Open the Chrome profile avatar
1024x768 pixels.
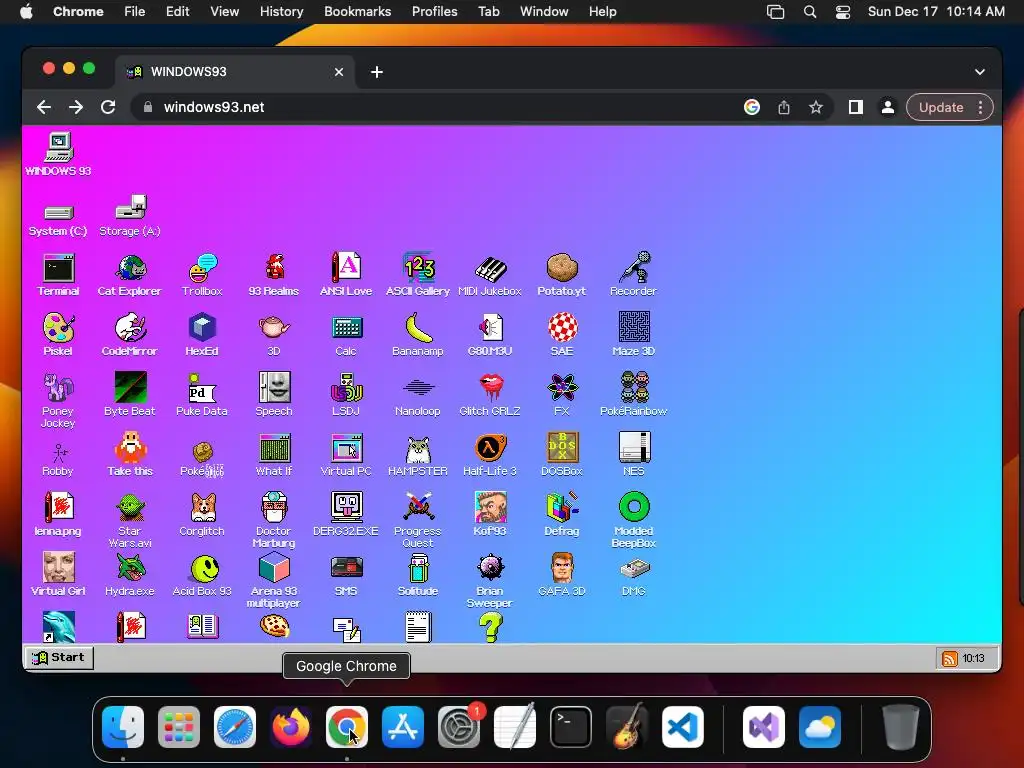[888, 107]
